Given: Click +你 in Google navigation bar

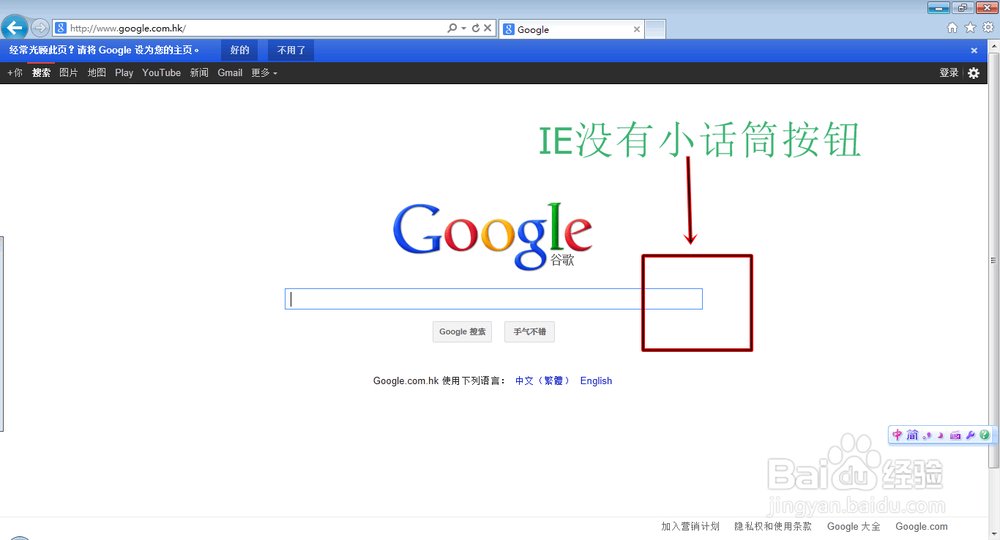Looking at the screenshot, I should [x=15, y=73].
